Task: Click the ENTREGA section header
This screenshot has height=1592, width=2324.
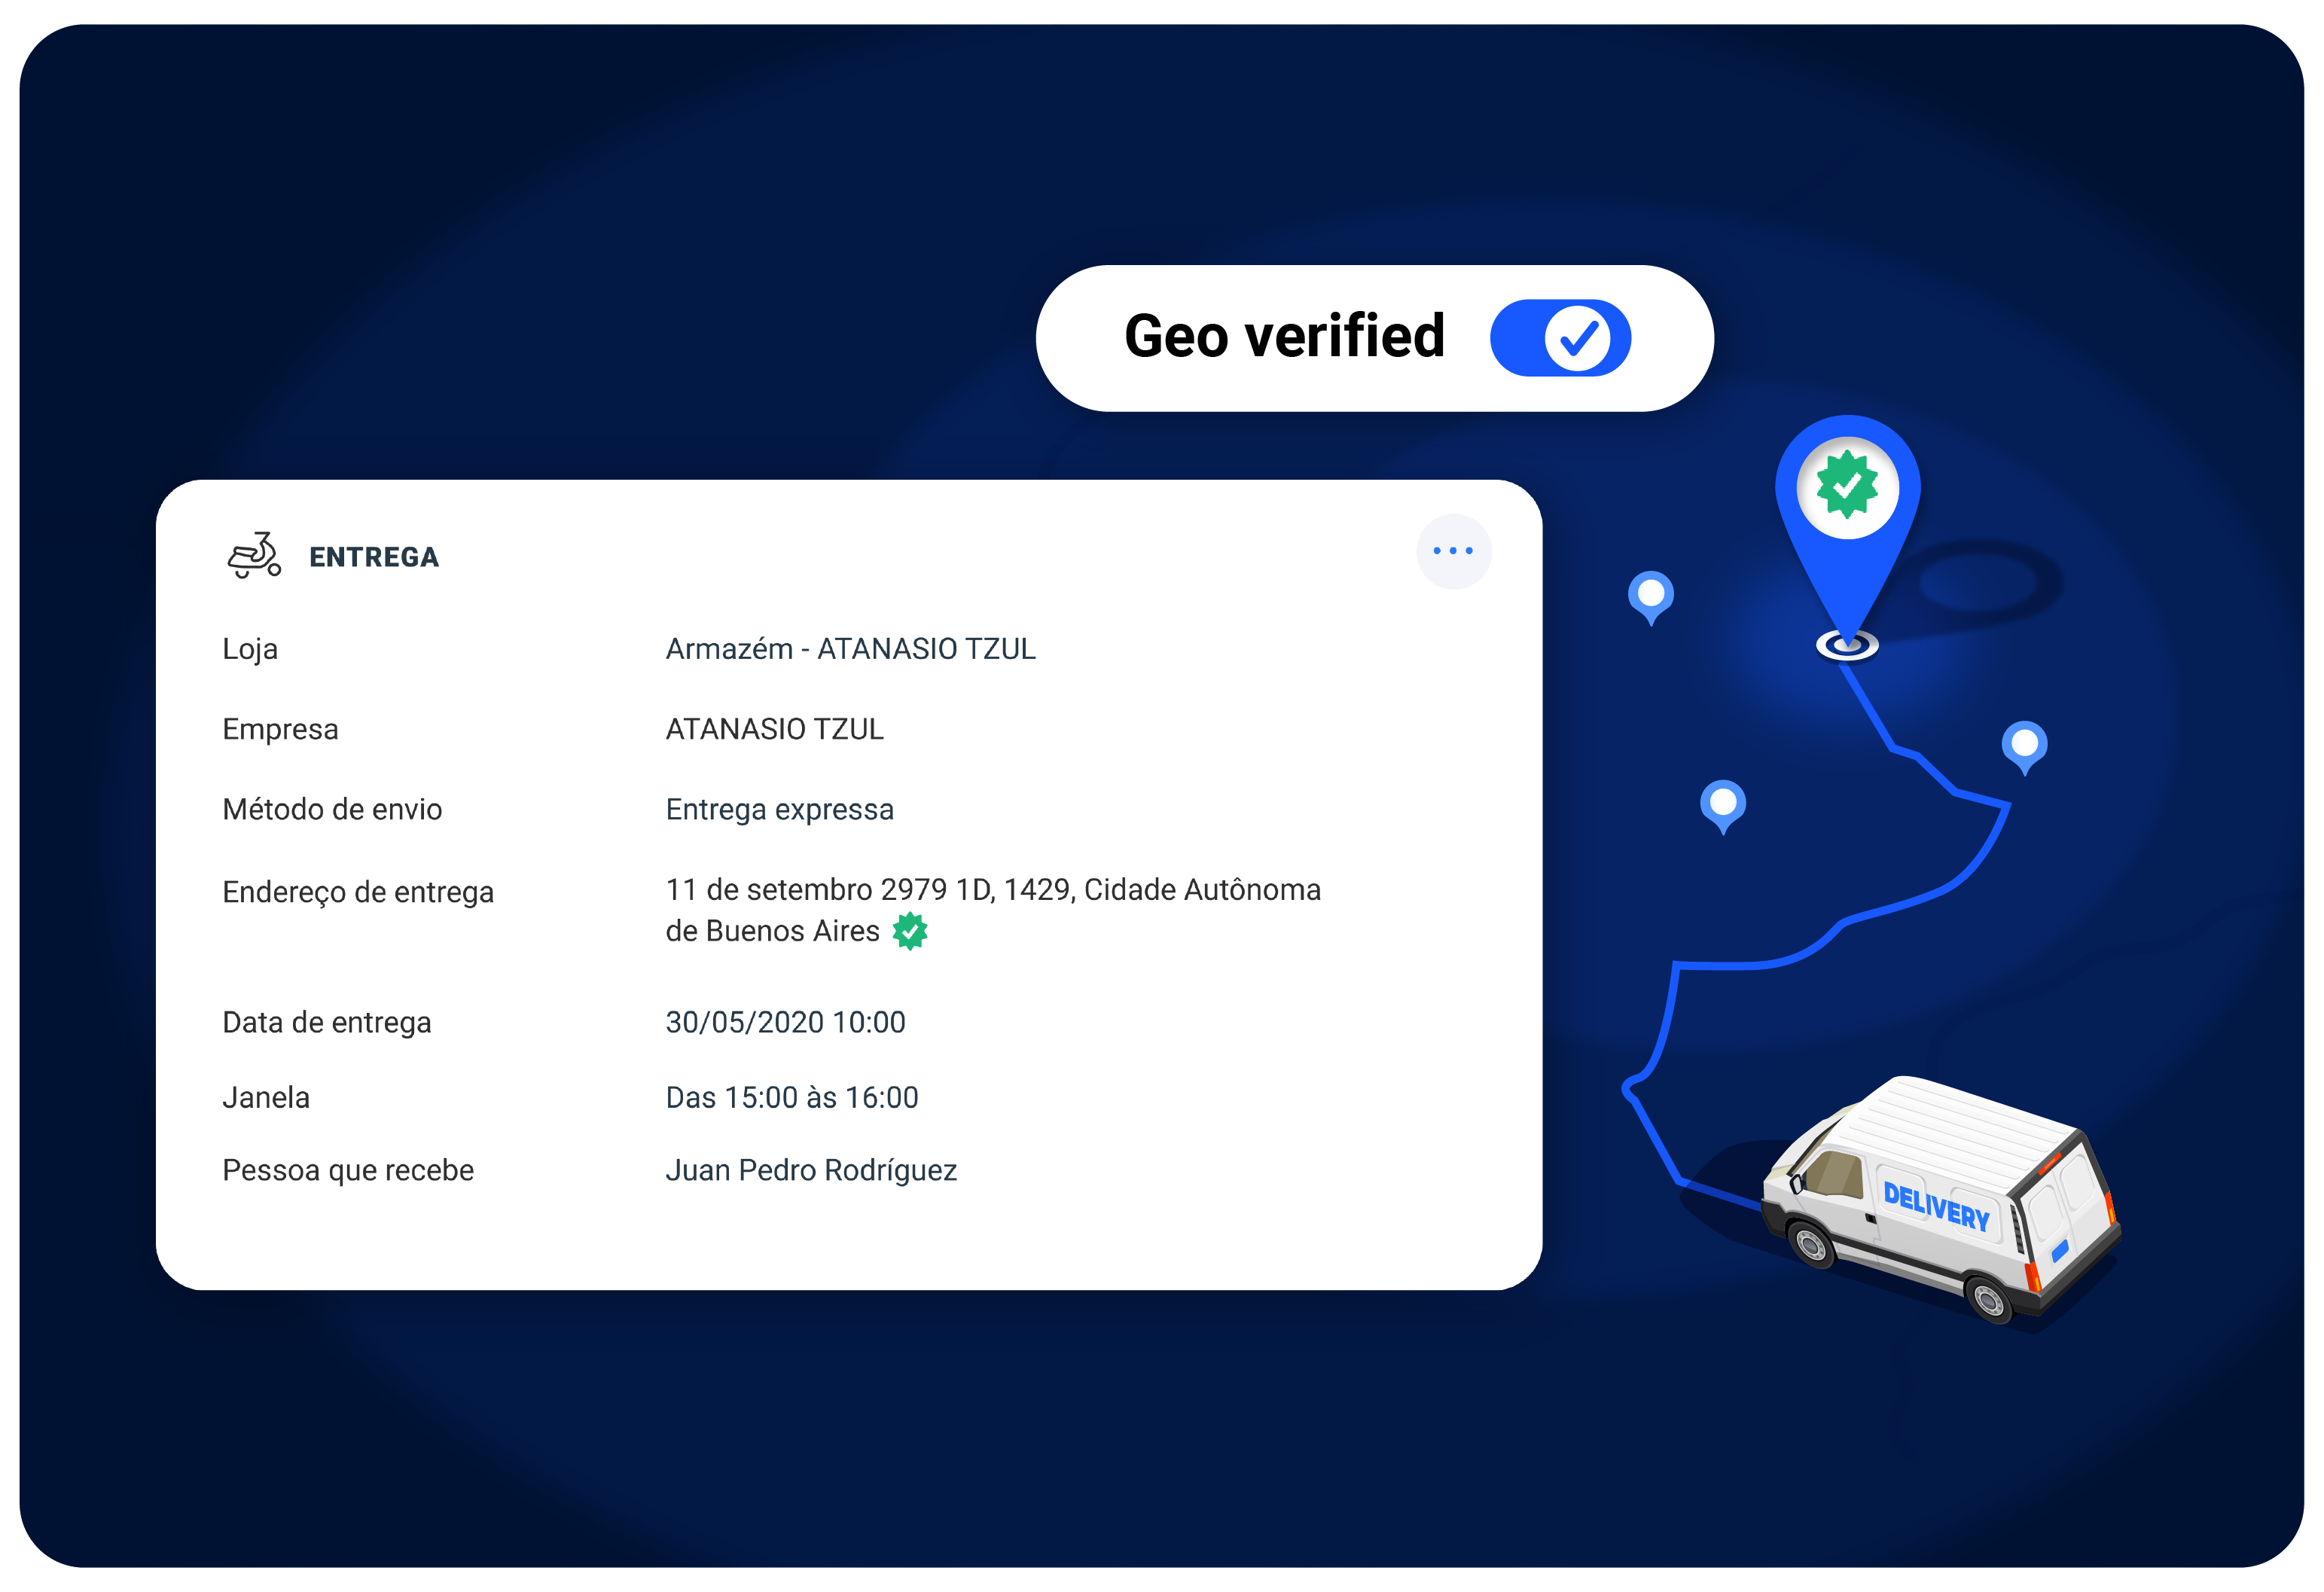Action: click(x=373, y=557)
